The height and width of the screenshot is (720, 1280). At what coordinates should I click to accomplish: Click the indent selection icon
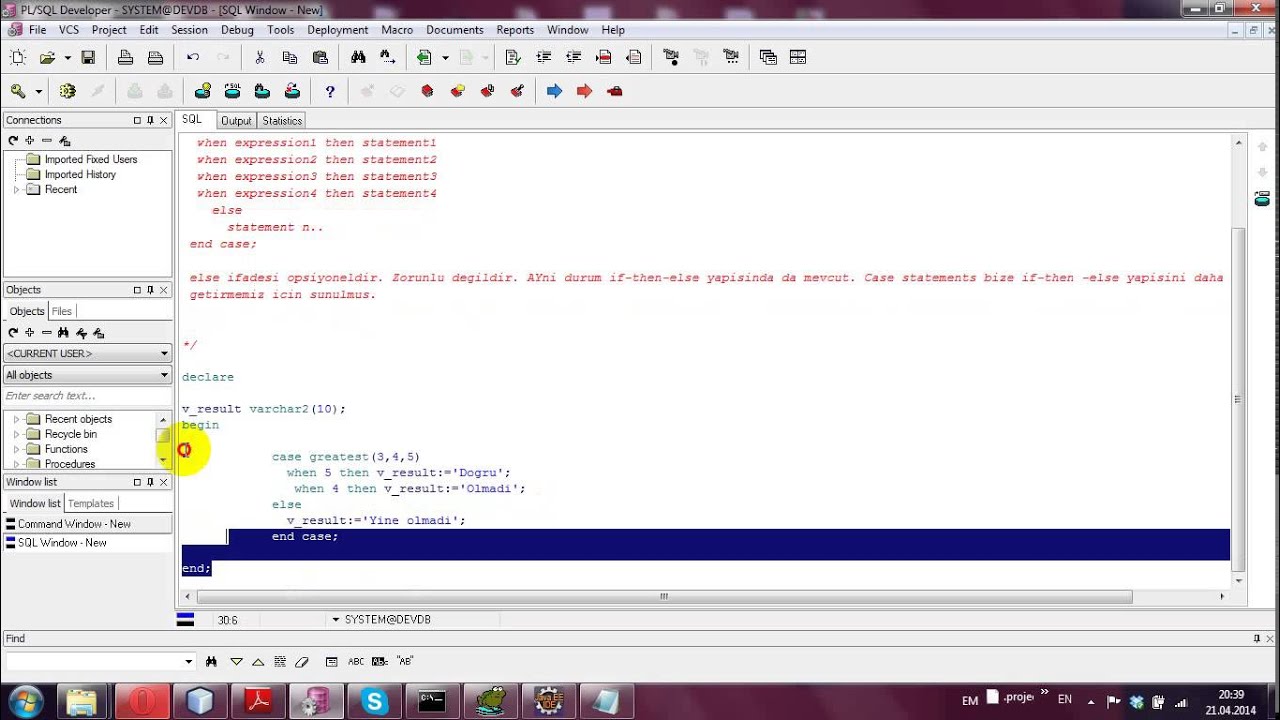544,58
